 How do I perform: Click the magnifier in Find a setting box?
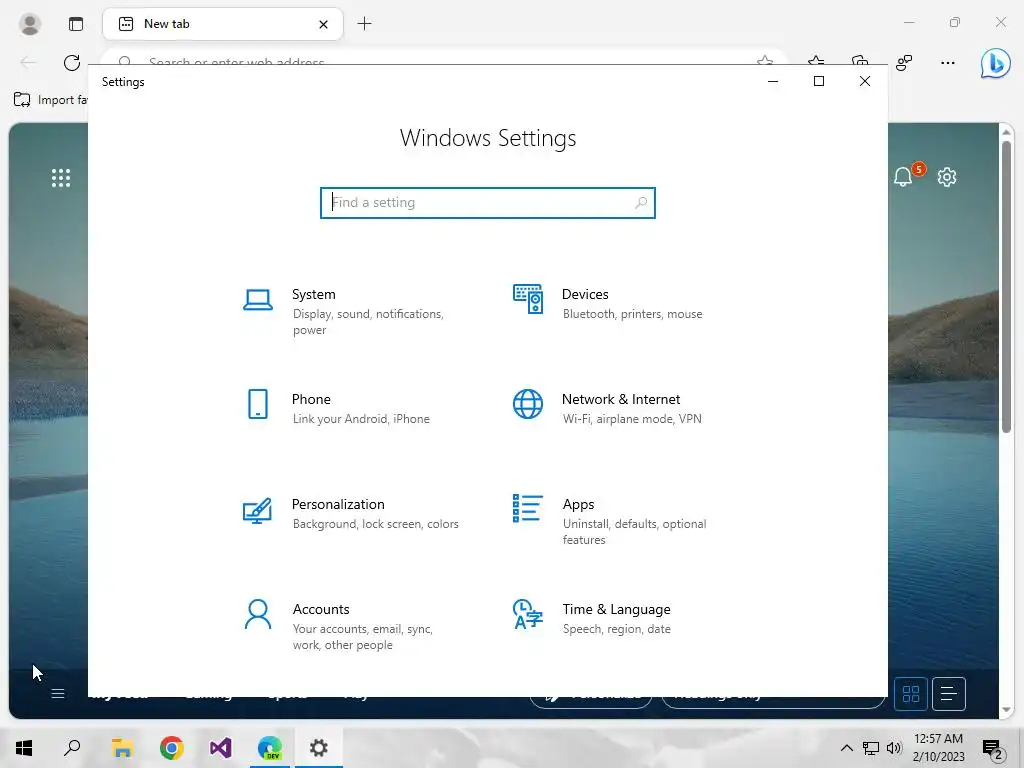pyautogui.click(x=641, y=202)
